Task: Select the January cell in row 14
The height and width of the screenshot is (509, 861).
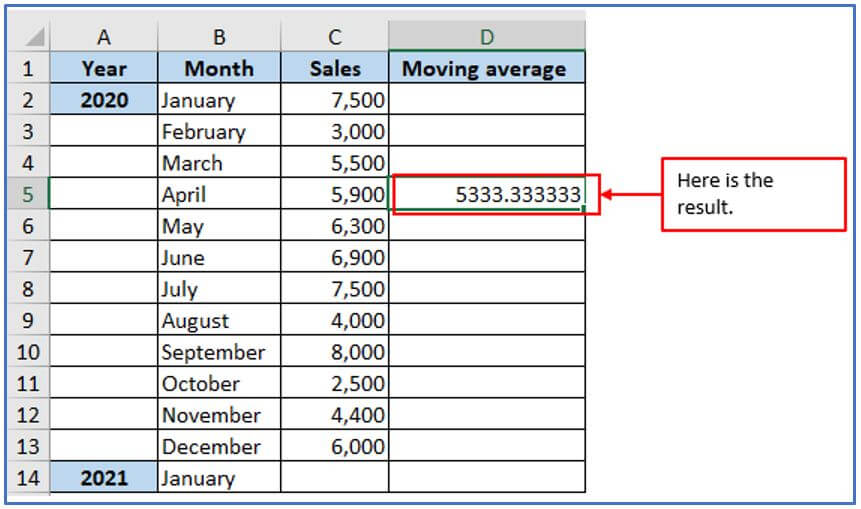Action: [x=219, y=477]
